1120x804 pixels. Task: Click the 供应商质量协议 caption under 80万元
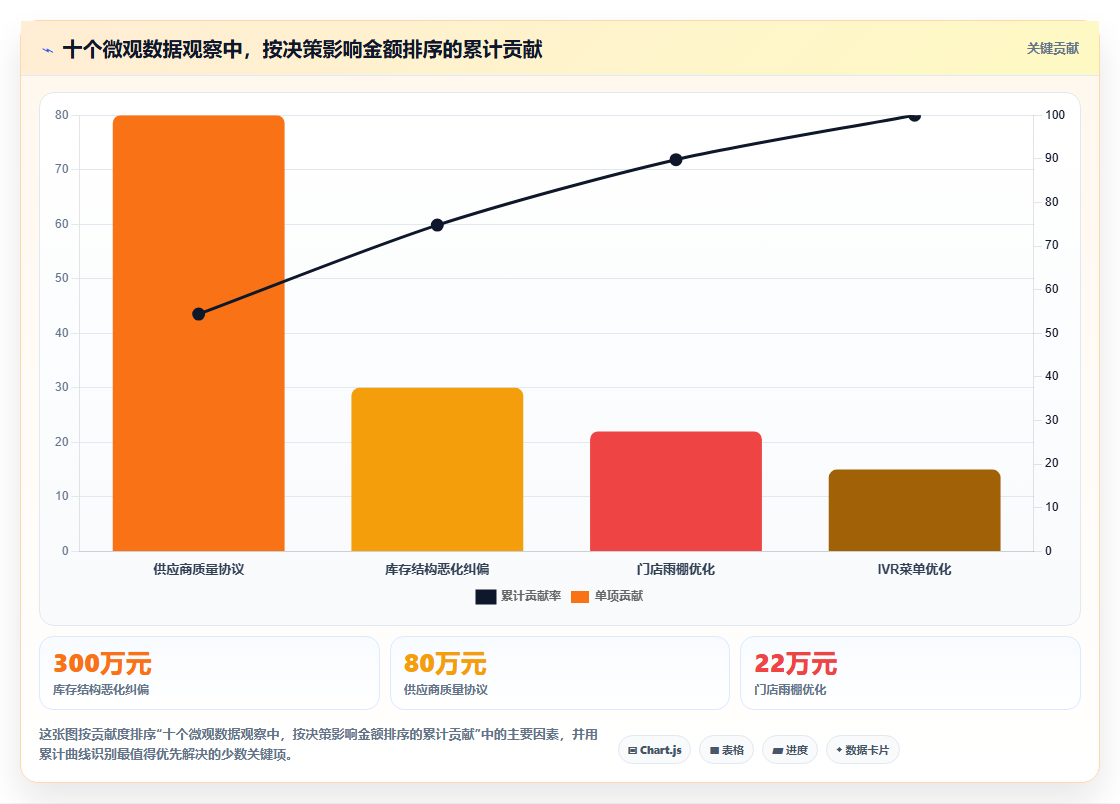[x=446, y=690]
